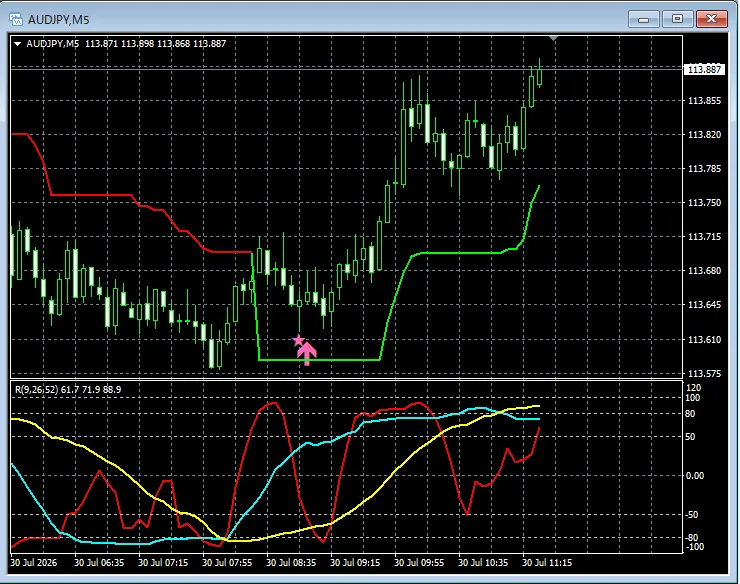Click the 113.645 price scale label
Viewport: 740px width, 584px height.
704,305
